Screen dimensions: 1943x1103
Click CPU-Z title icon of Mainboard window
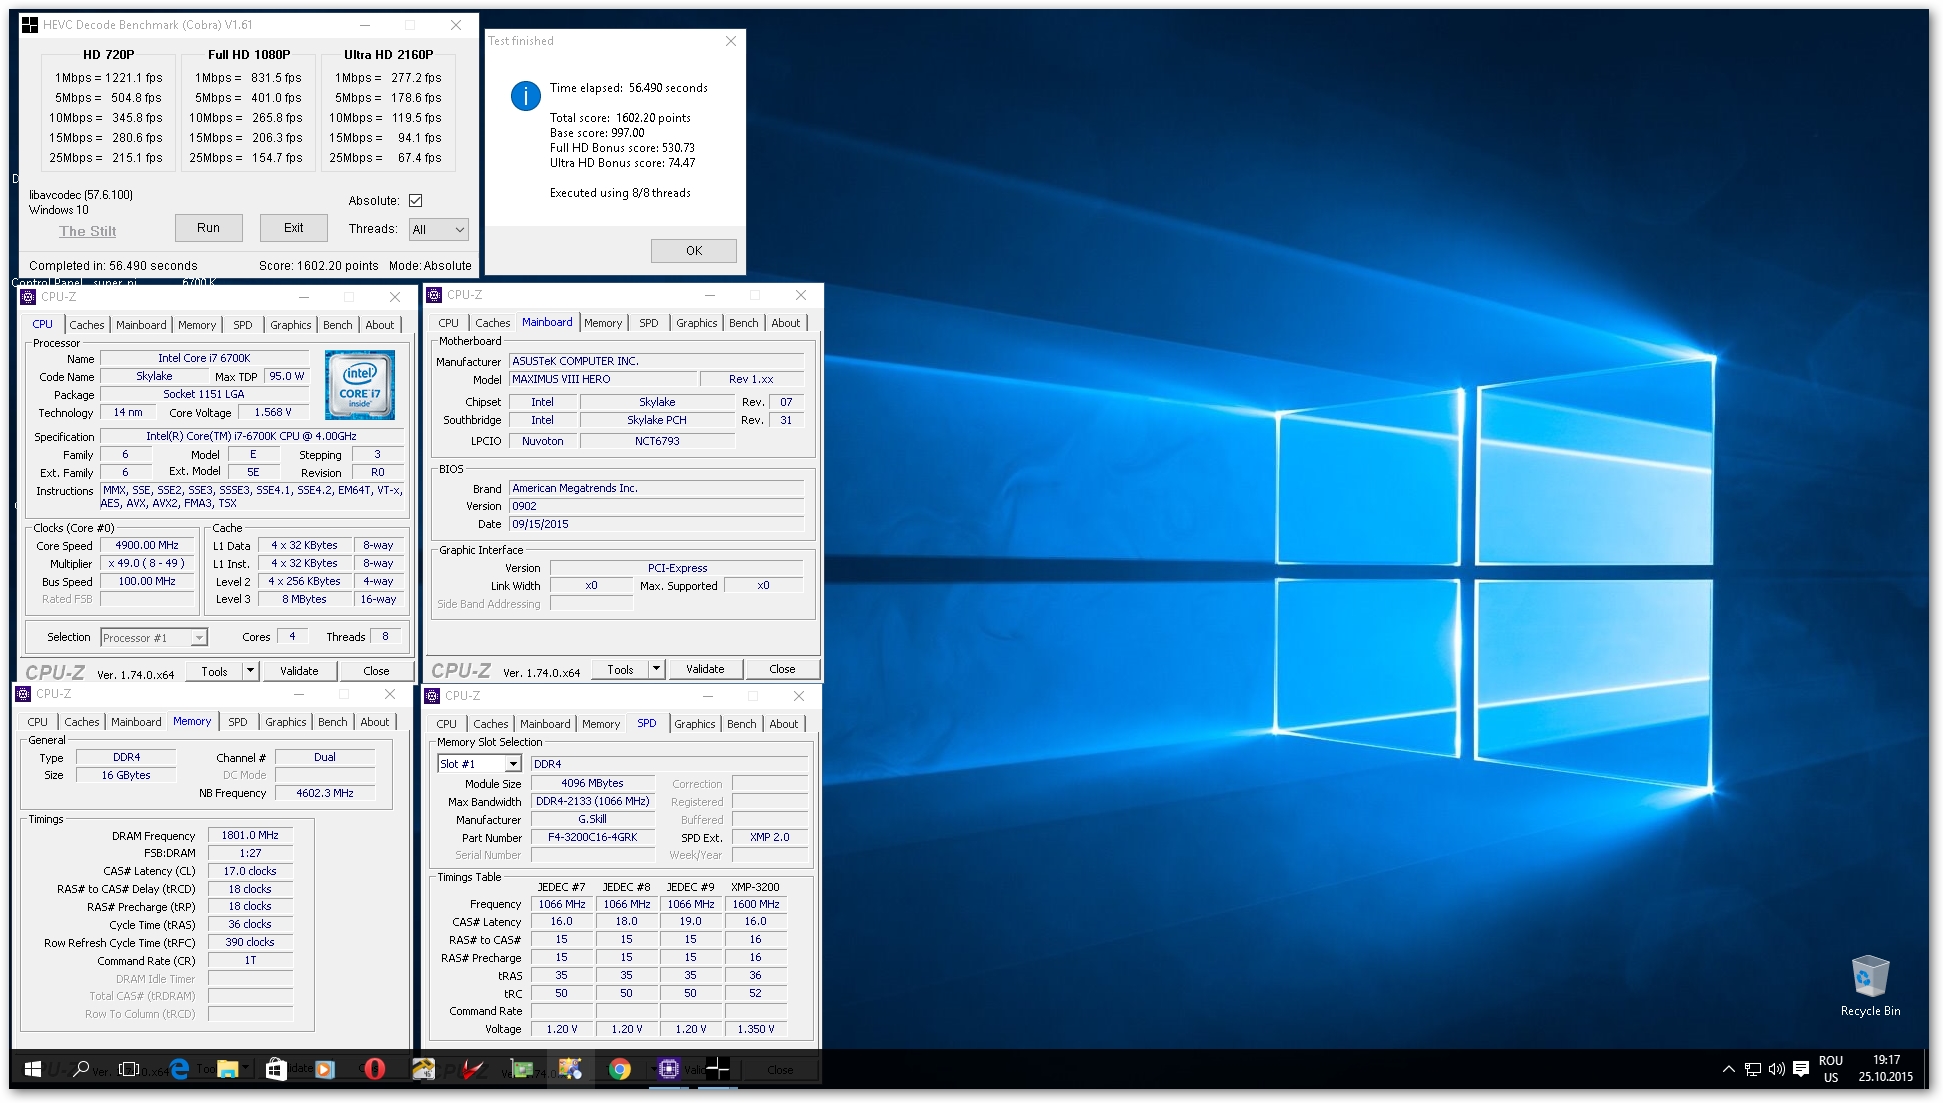coord(434,295)
